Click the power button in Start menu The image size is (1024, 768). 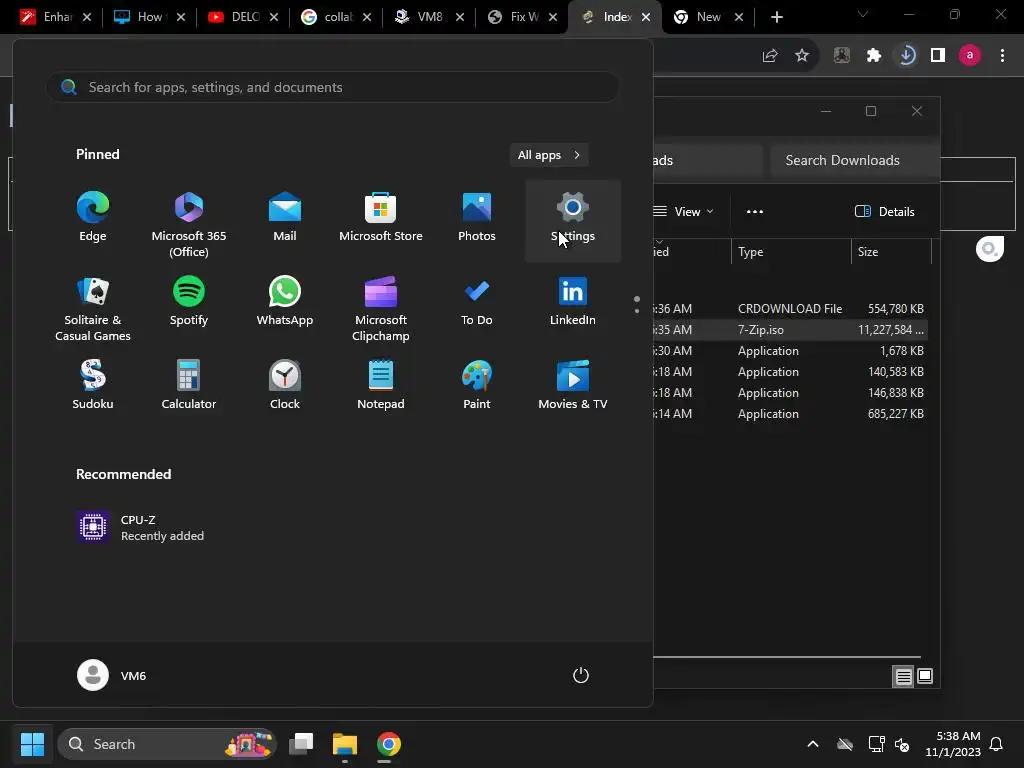tap(581, 675)
